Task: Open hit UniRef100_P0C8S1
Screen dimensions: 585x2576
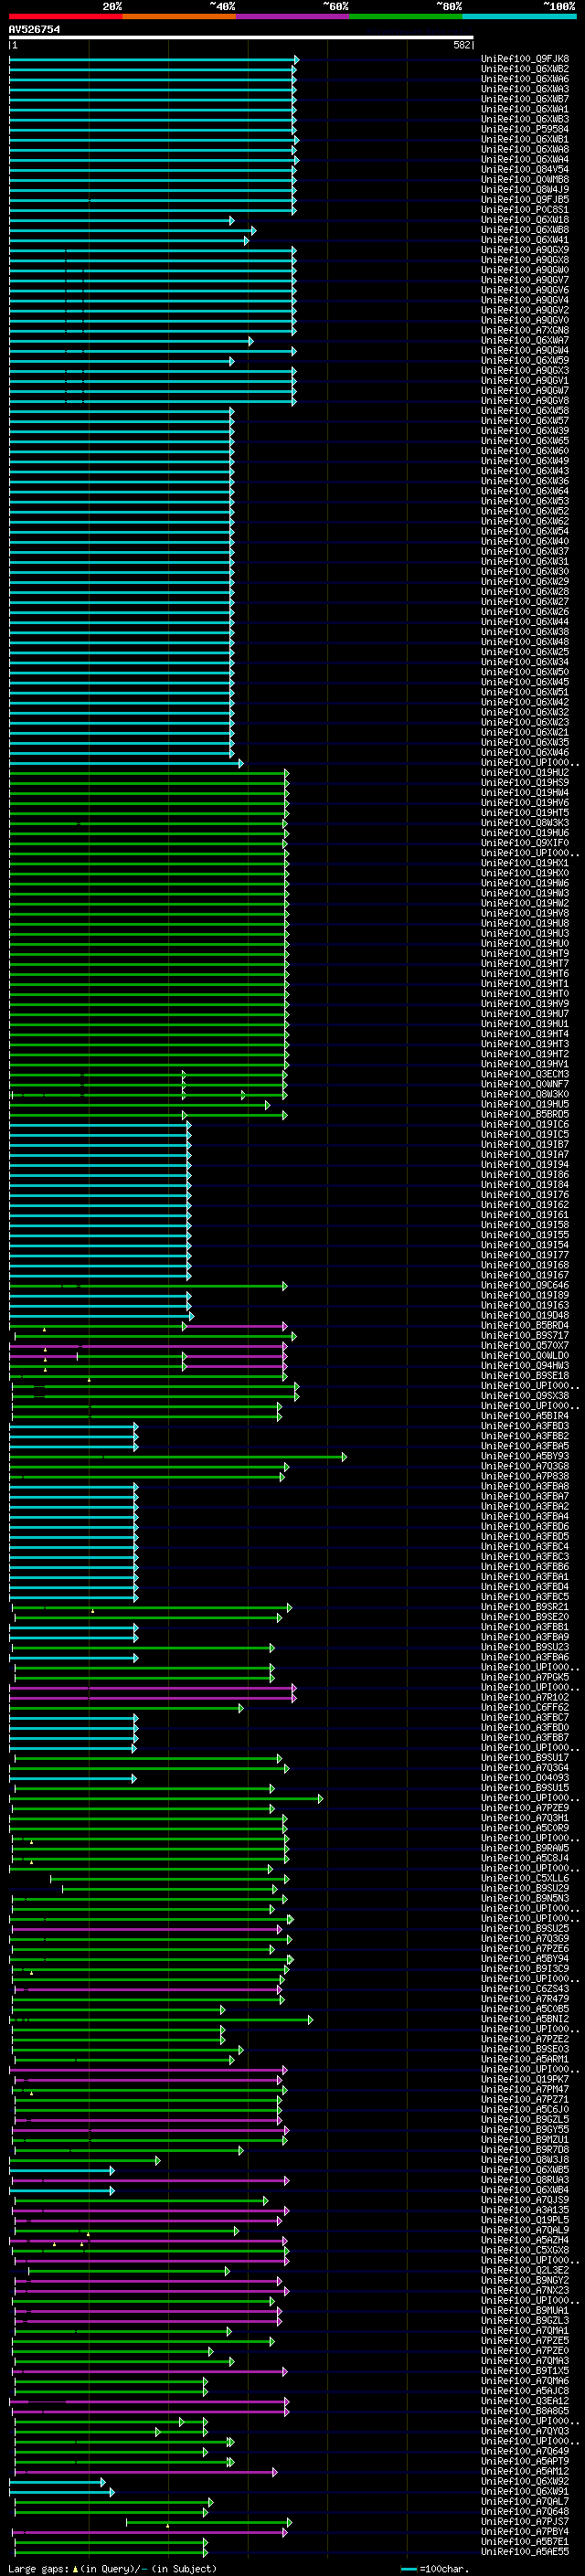Action: (525, 210)
